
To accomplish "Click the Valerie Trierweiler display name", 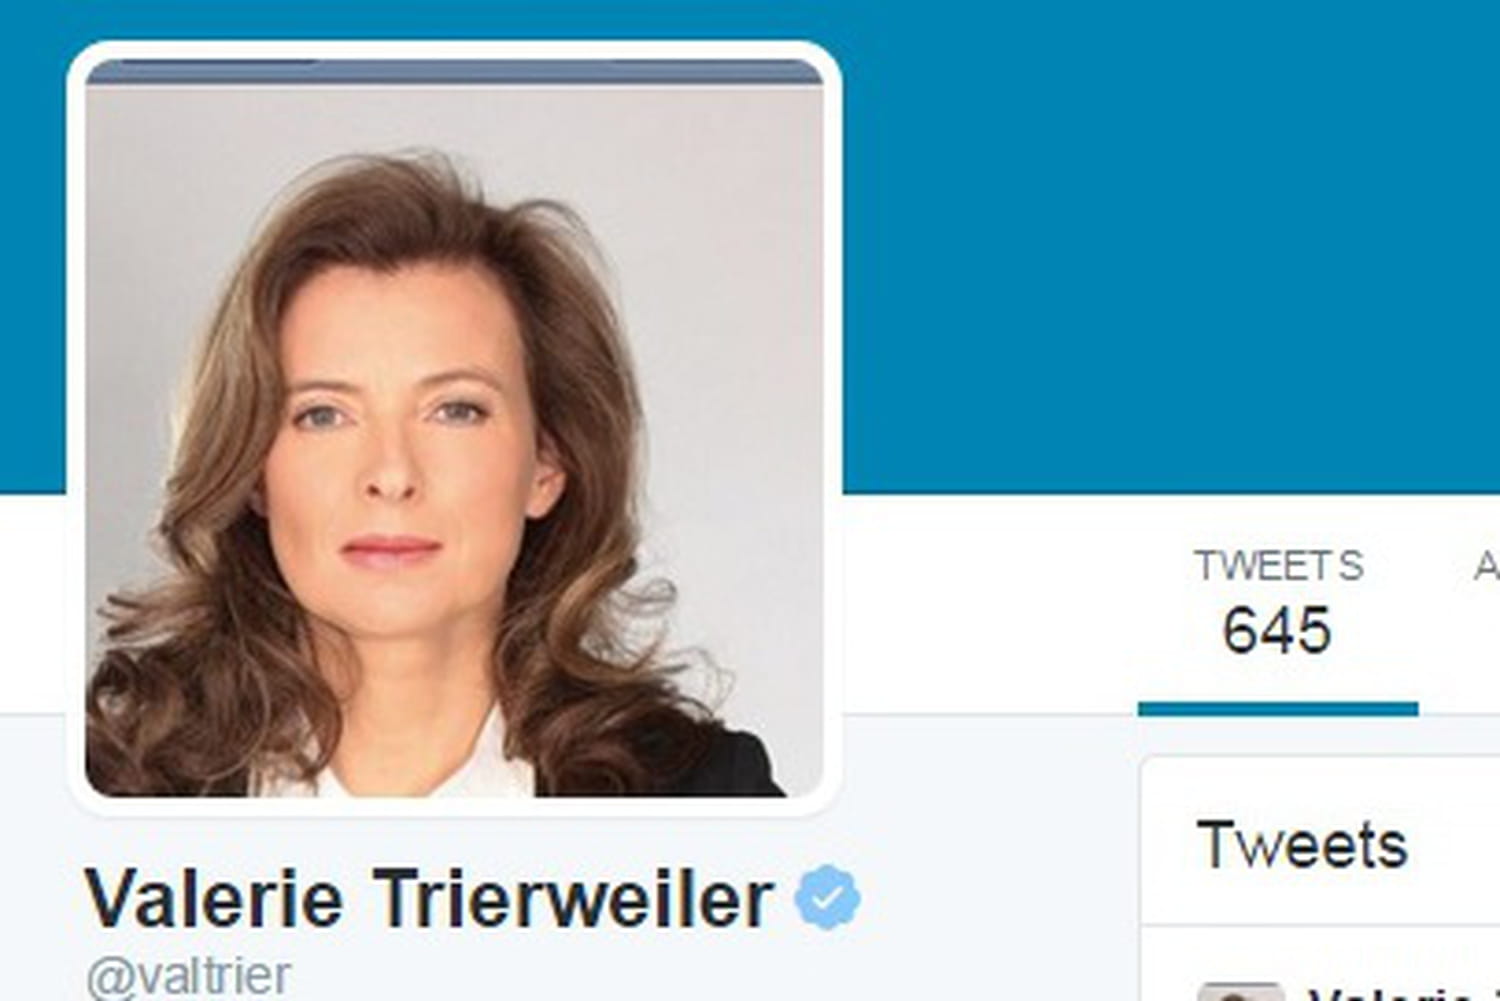I will (429, 898).
